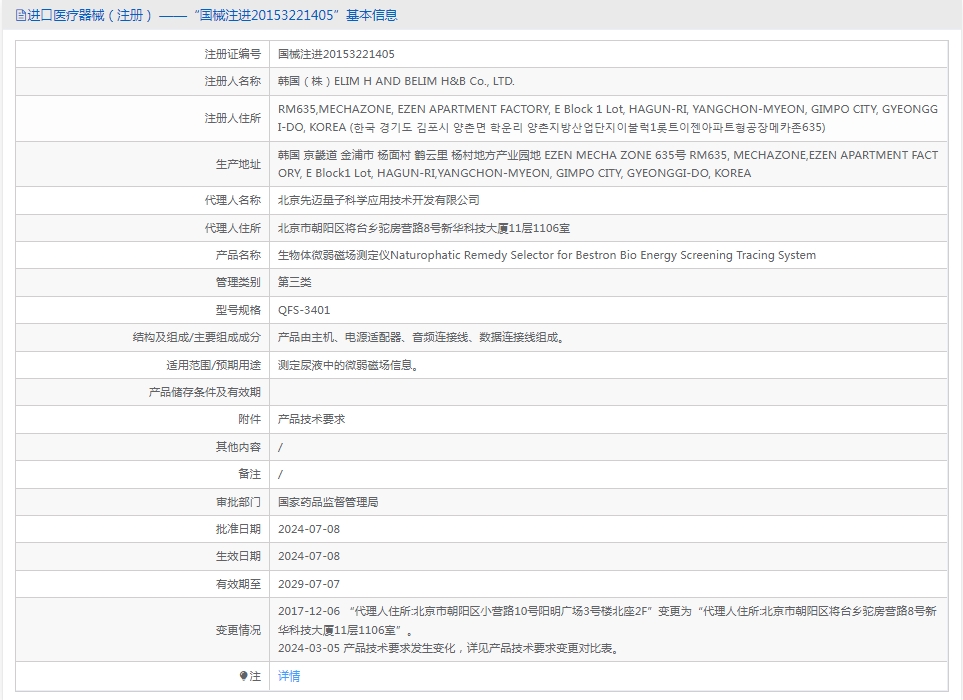Click the 产品技术要求 attachment text

pyautogui.click(x=311, y=419)
